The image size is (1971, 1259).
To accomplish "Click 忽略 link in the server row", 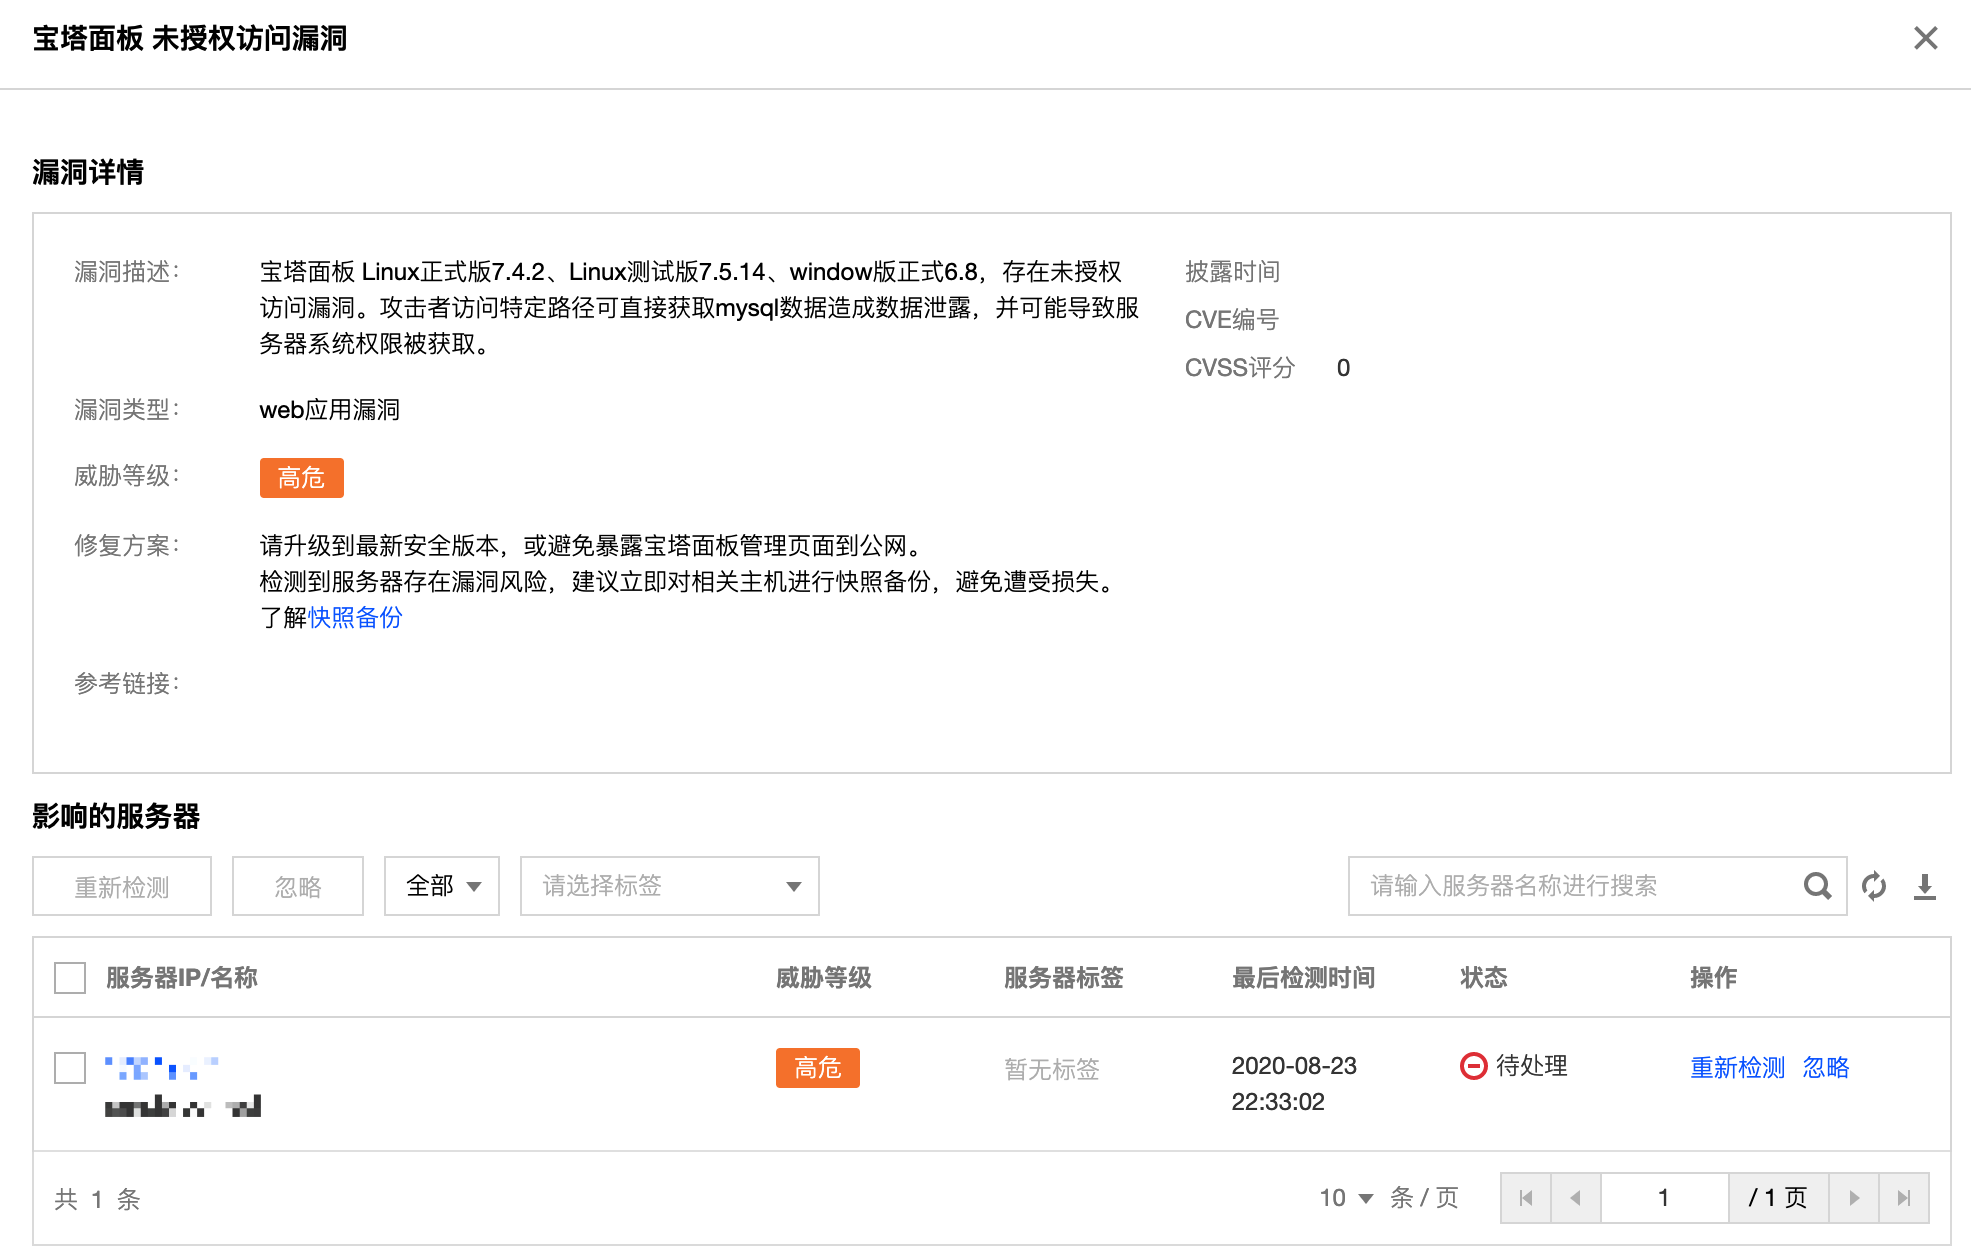I will point(1826,1068).
